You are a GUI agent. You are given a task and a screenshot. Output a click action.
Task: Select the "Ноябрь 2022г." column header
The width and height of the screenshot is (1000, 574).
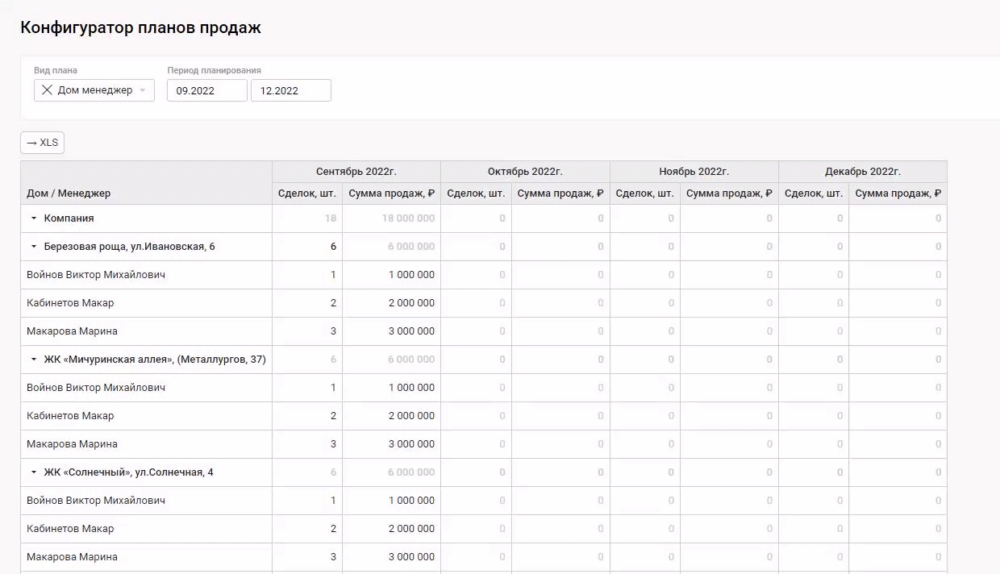pos(694,172)
